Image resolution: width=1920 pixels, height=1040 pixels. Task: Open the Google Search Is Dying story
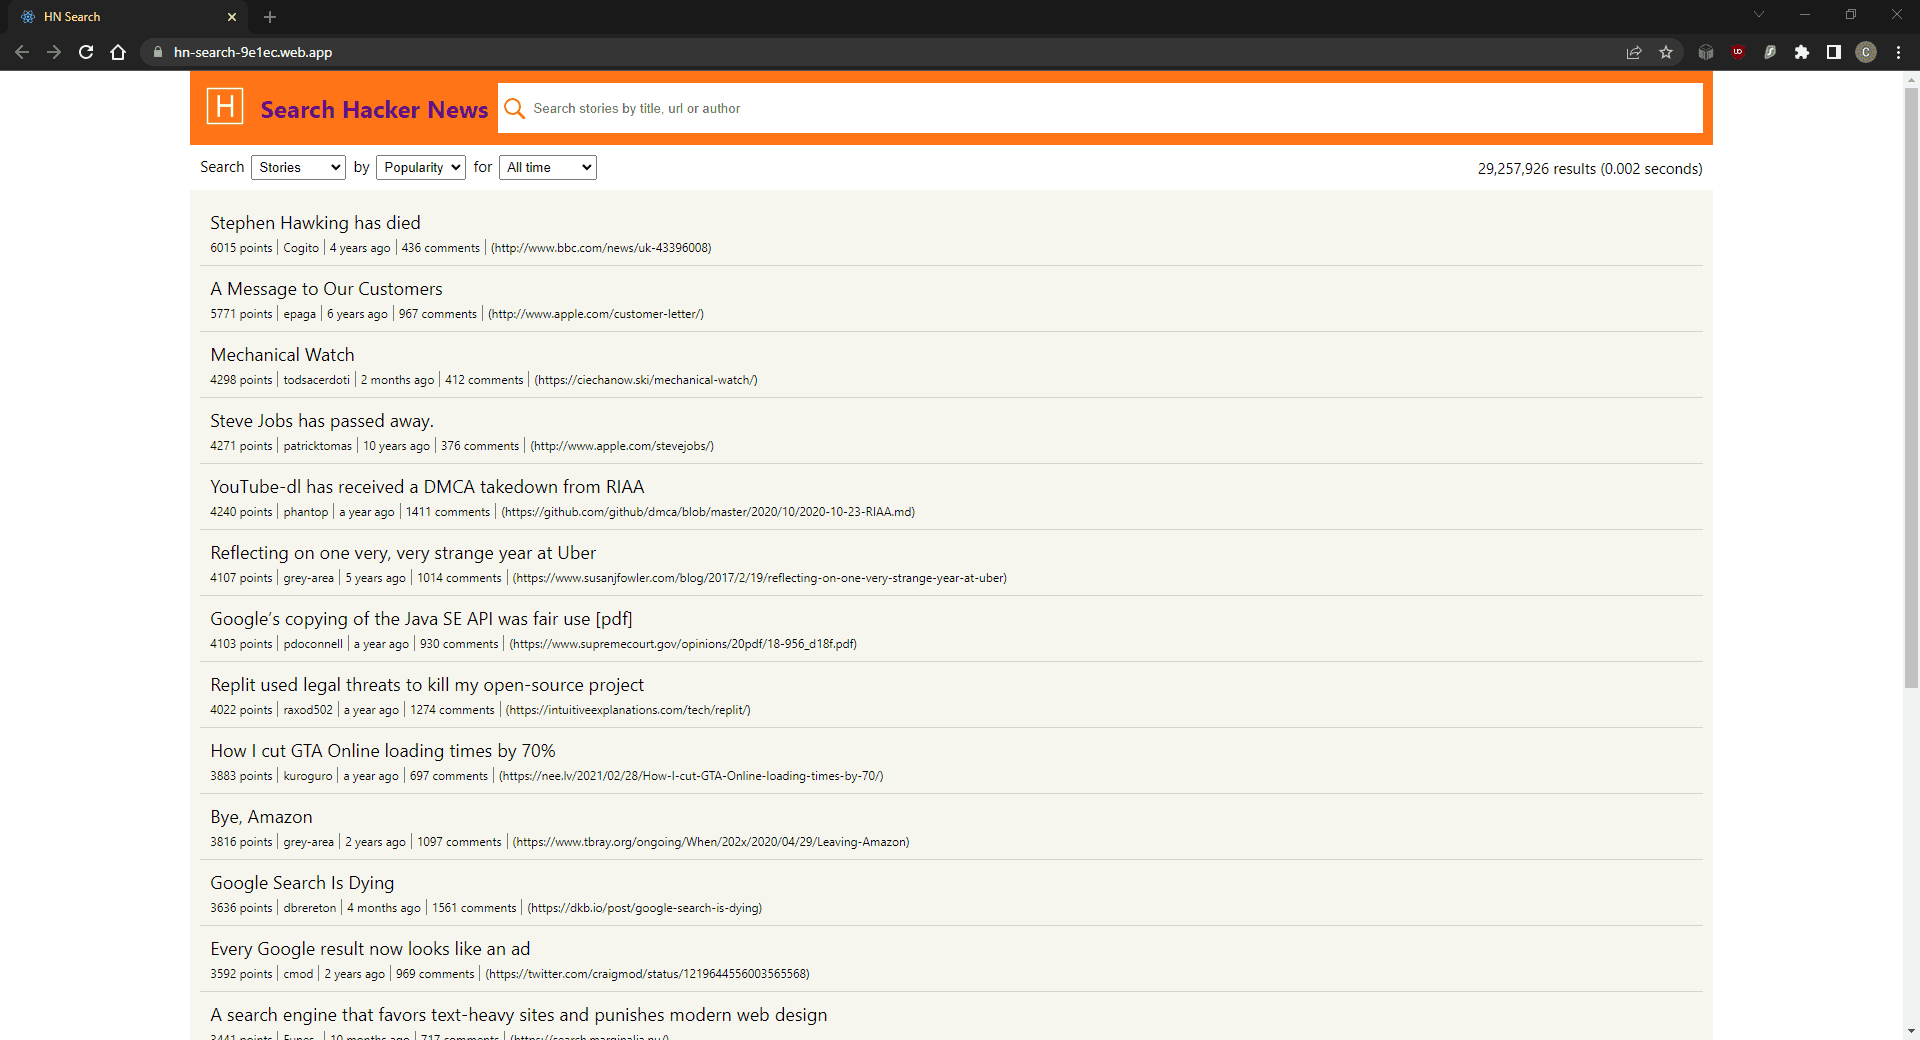(x=302, y=883)
